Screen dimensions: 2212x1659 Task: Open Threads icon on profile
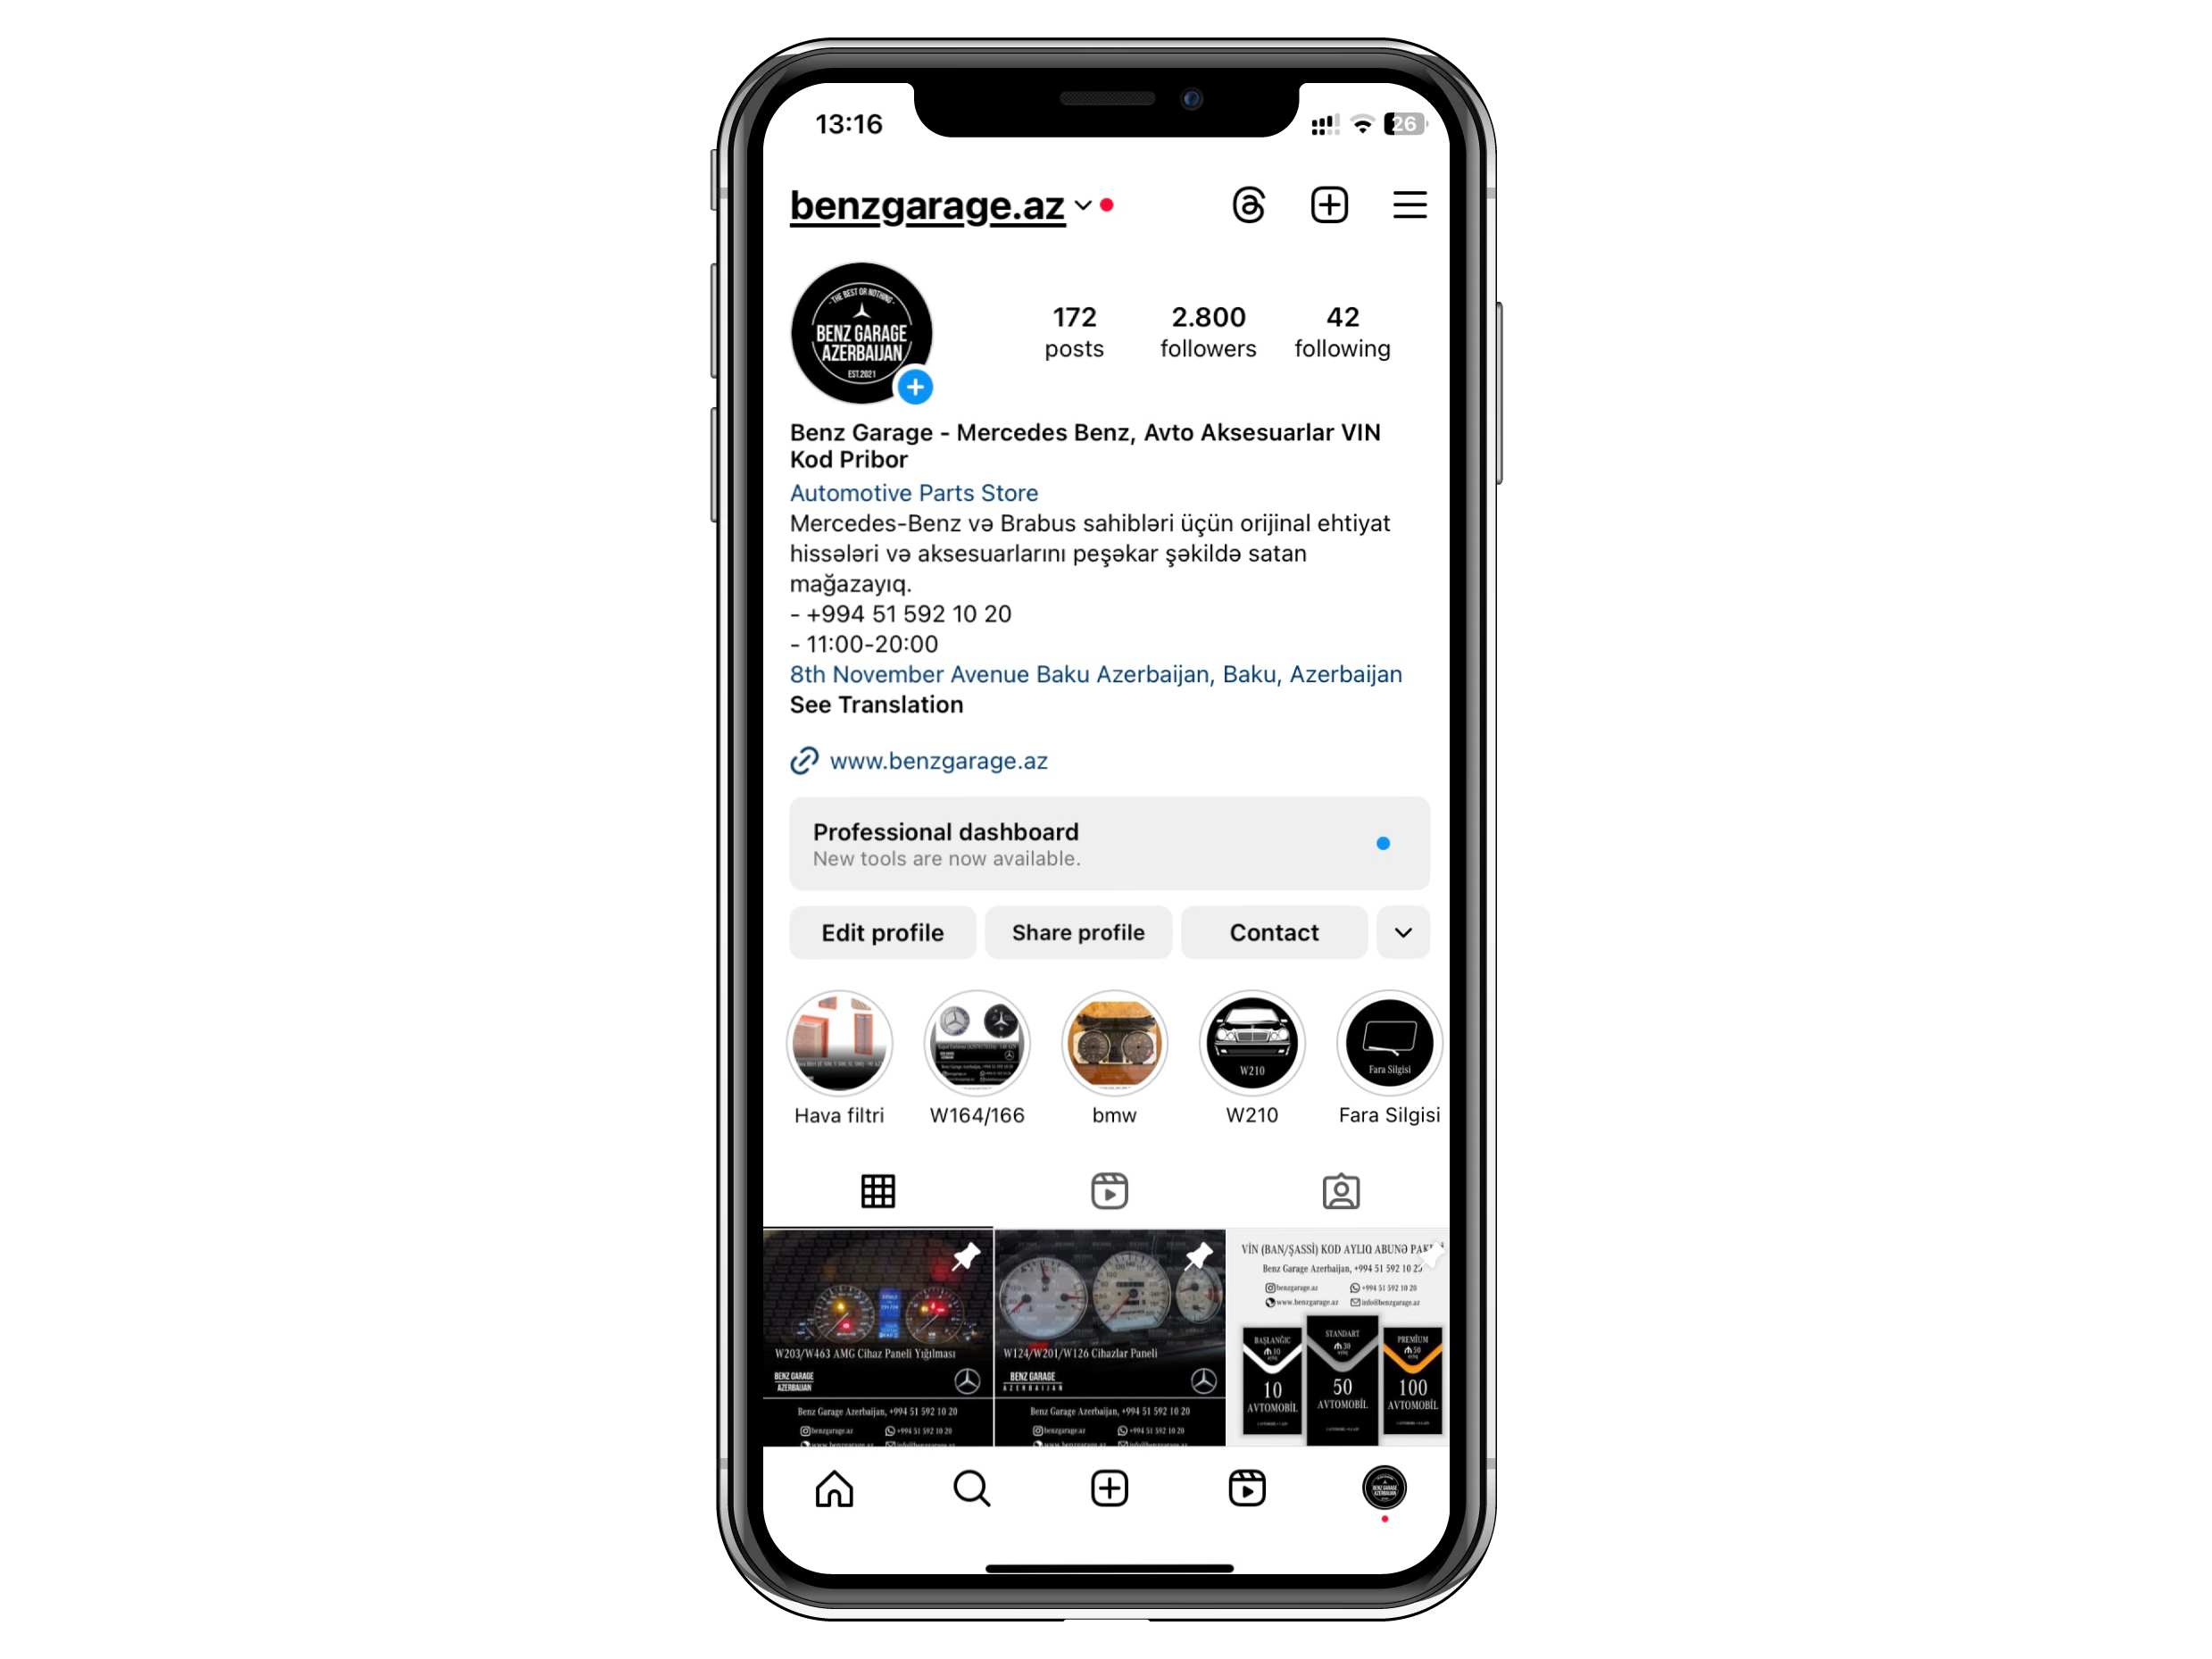point(1249,207)
